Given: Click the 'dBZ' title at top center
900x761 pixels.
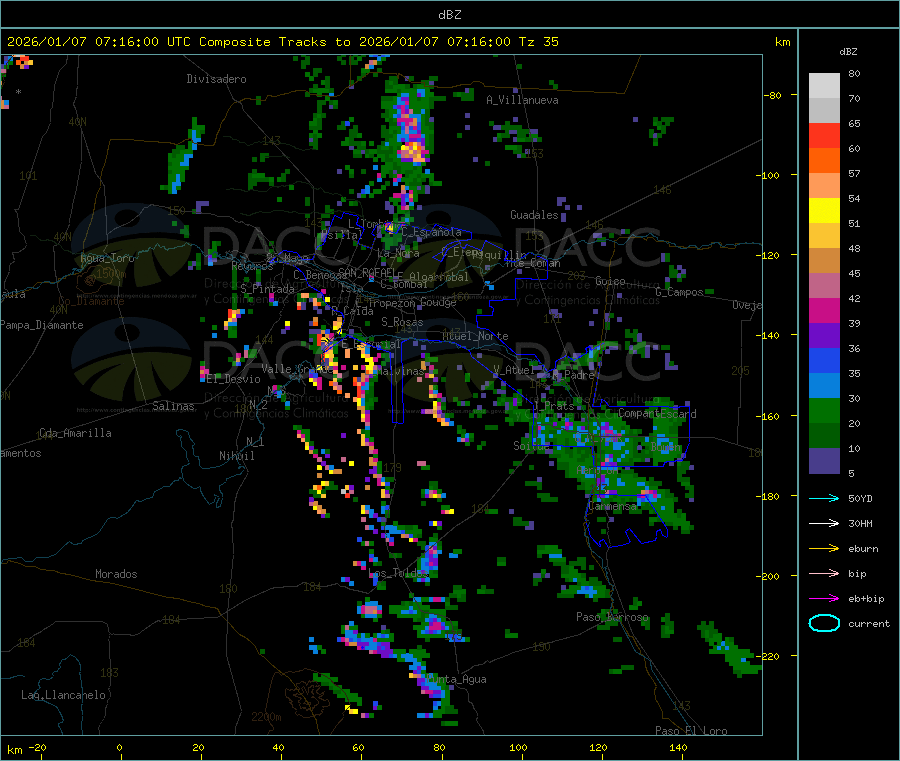Looking at the screenshot, I should point(449,15).
